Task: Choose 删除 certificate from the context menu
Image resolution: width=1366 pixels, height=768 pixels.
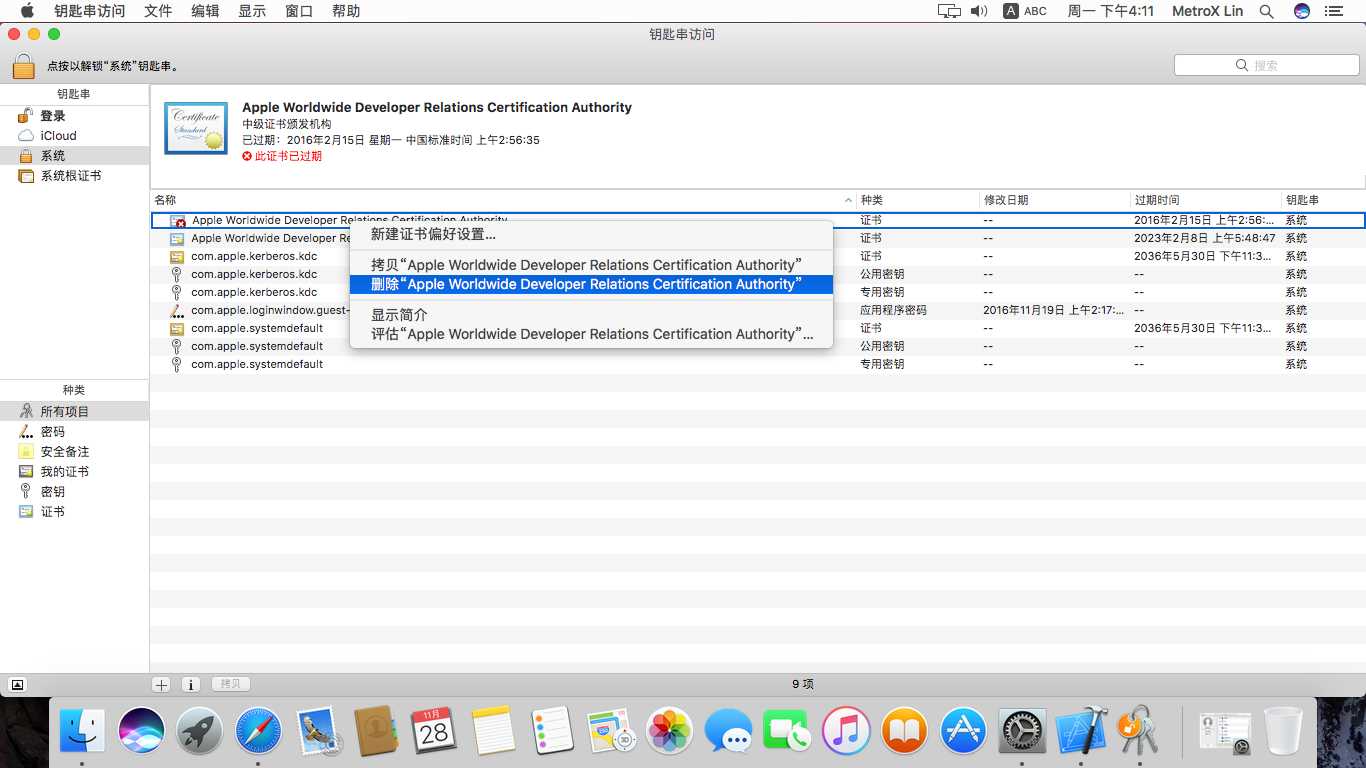Action: point(591,284)
